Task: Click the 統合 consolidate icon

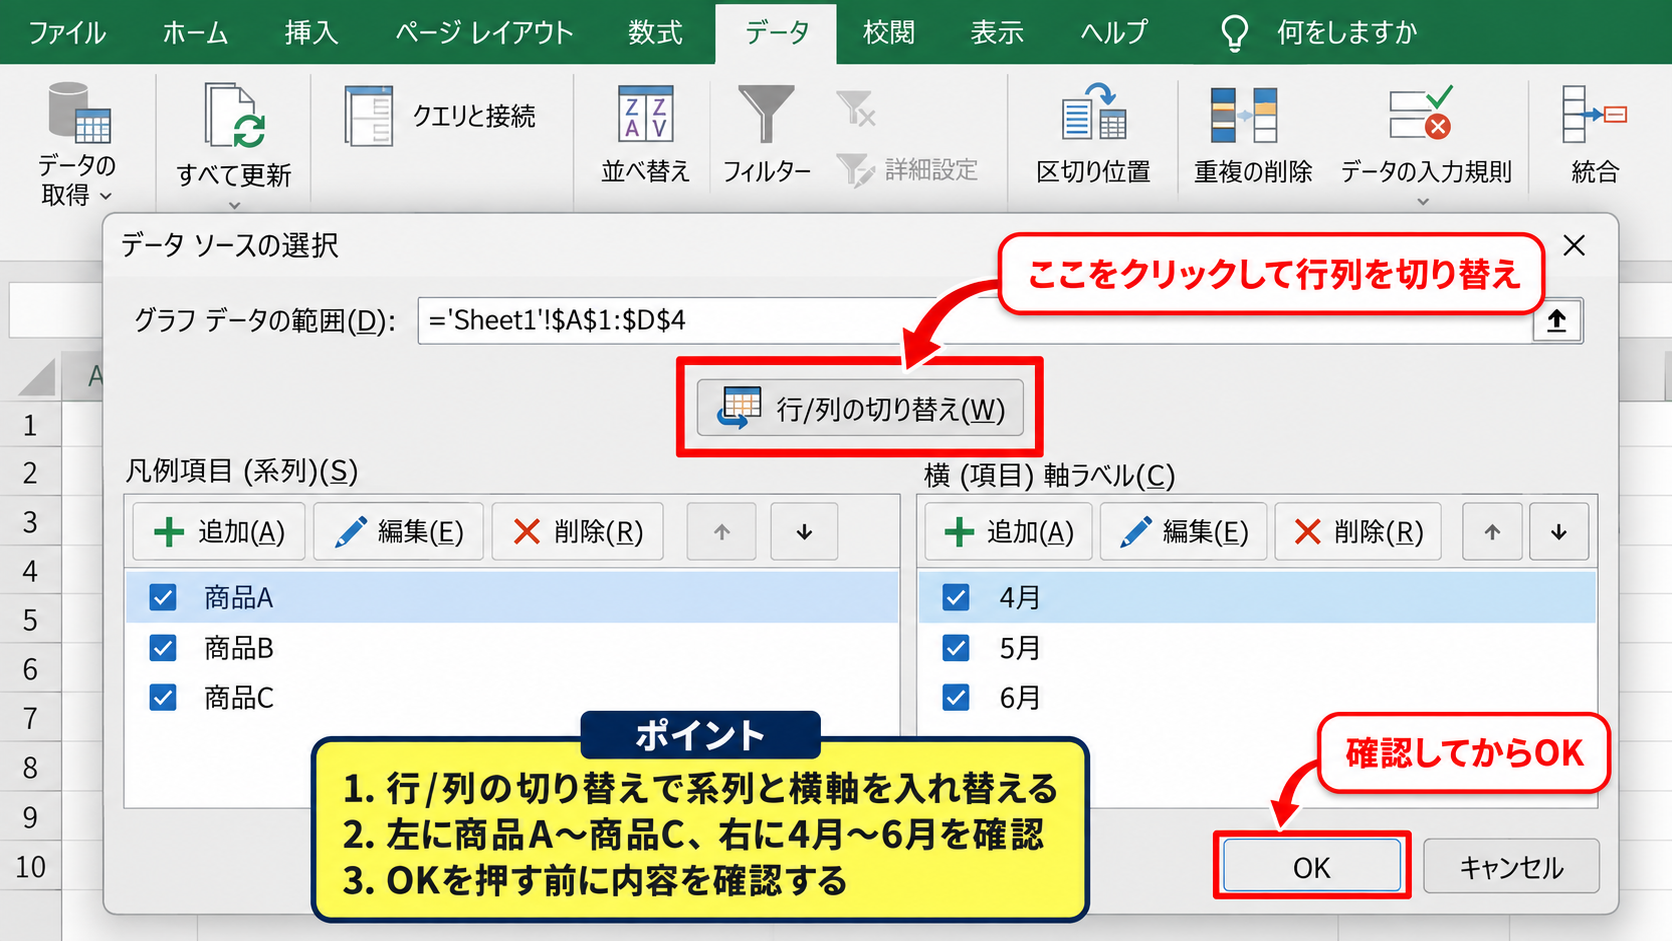Action: [x=1594, y=114]
